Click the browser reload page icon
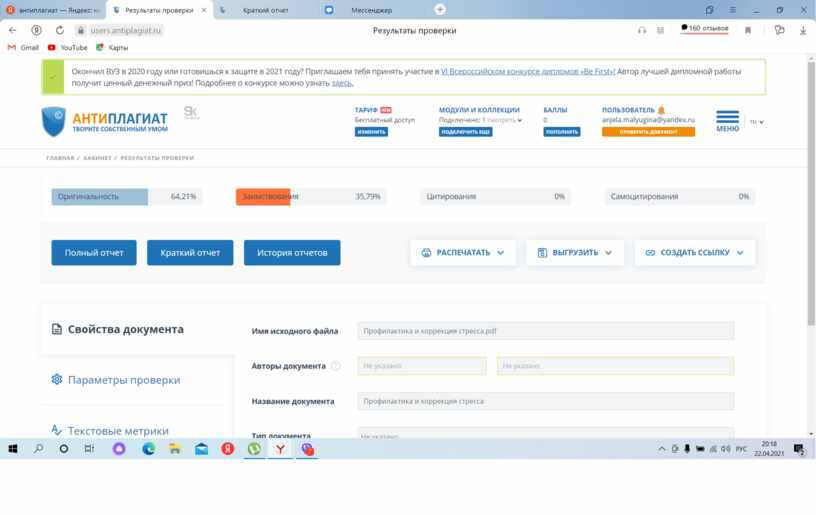 pos(60,30)
